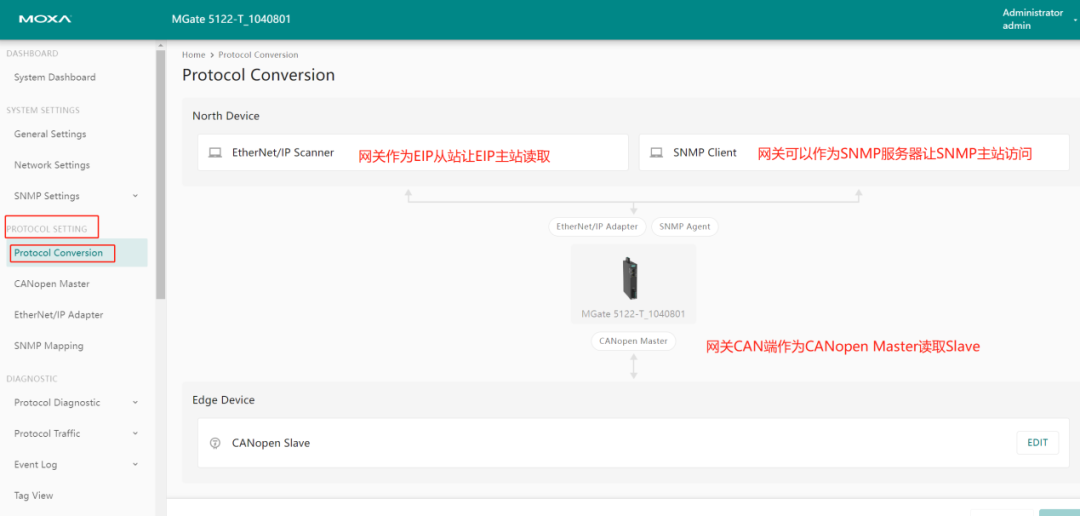
Task: Open Tag View page
Action: tap(34, 495)
